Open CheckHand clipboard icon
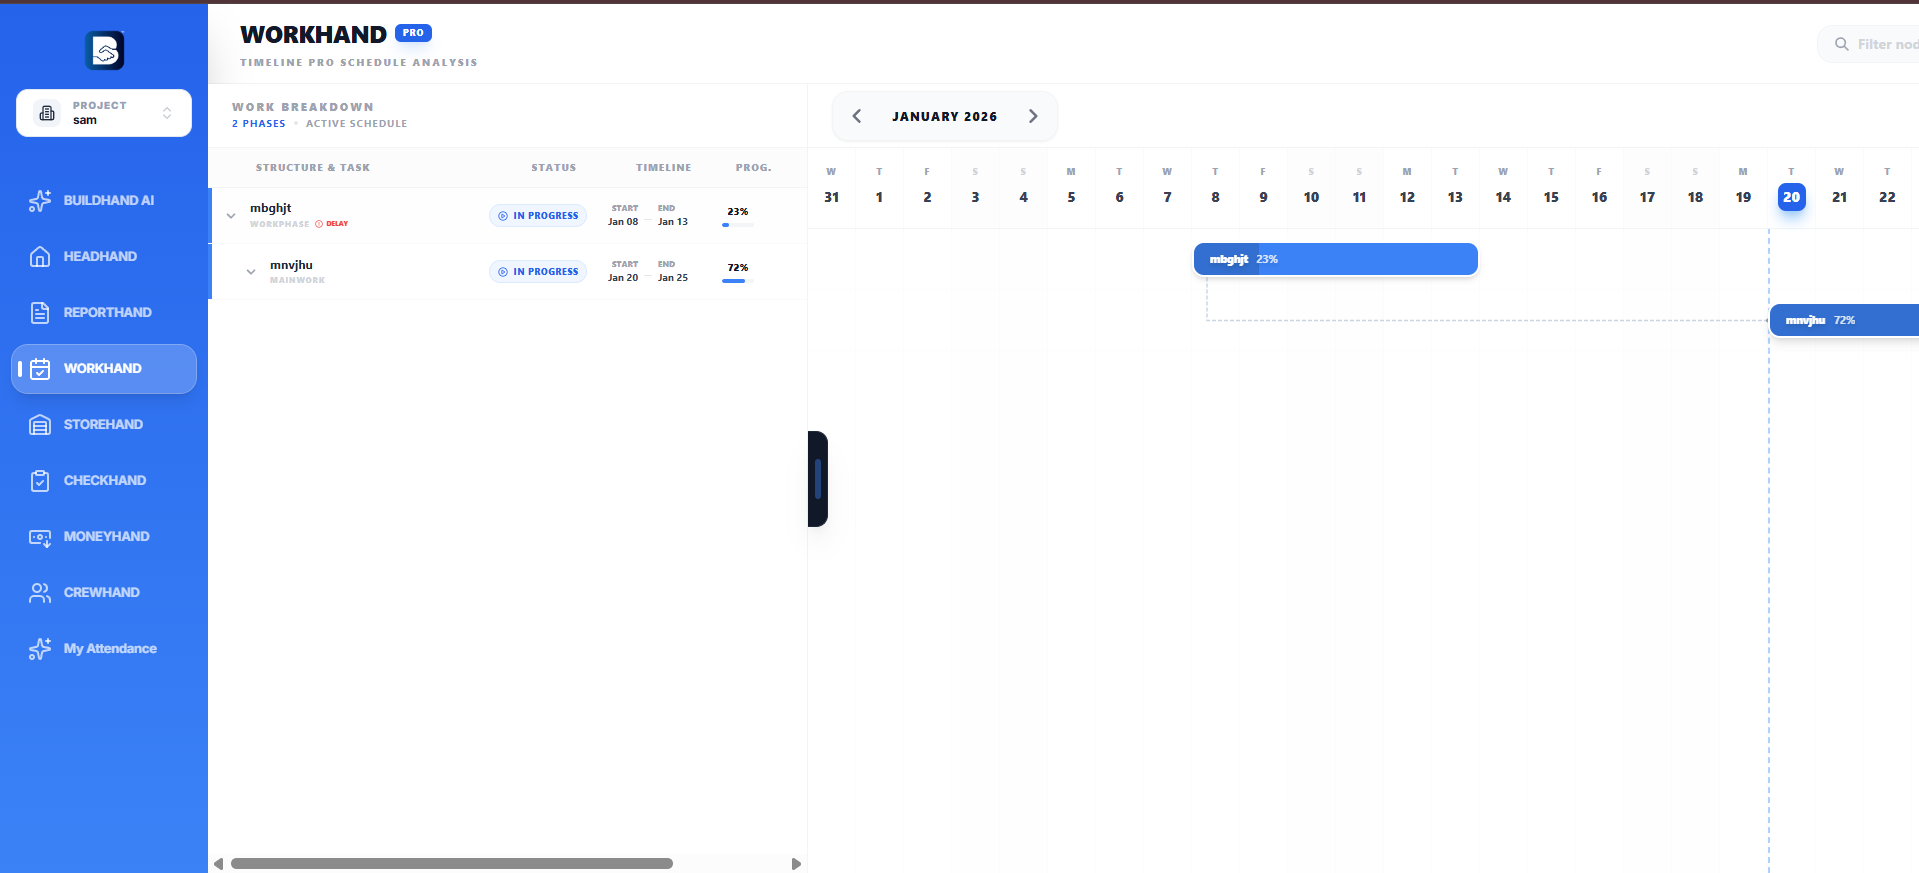Image resolution: width=1919 pixels, height=873 pixels. [x=40, y=480]
